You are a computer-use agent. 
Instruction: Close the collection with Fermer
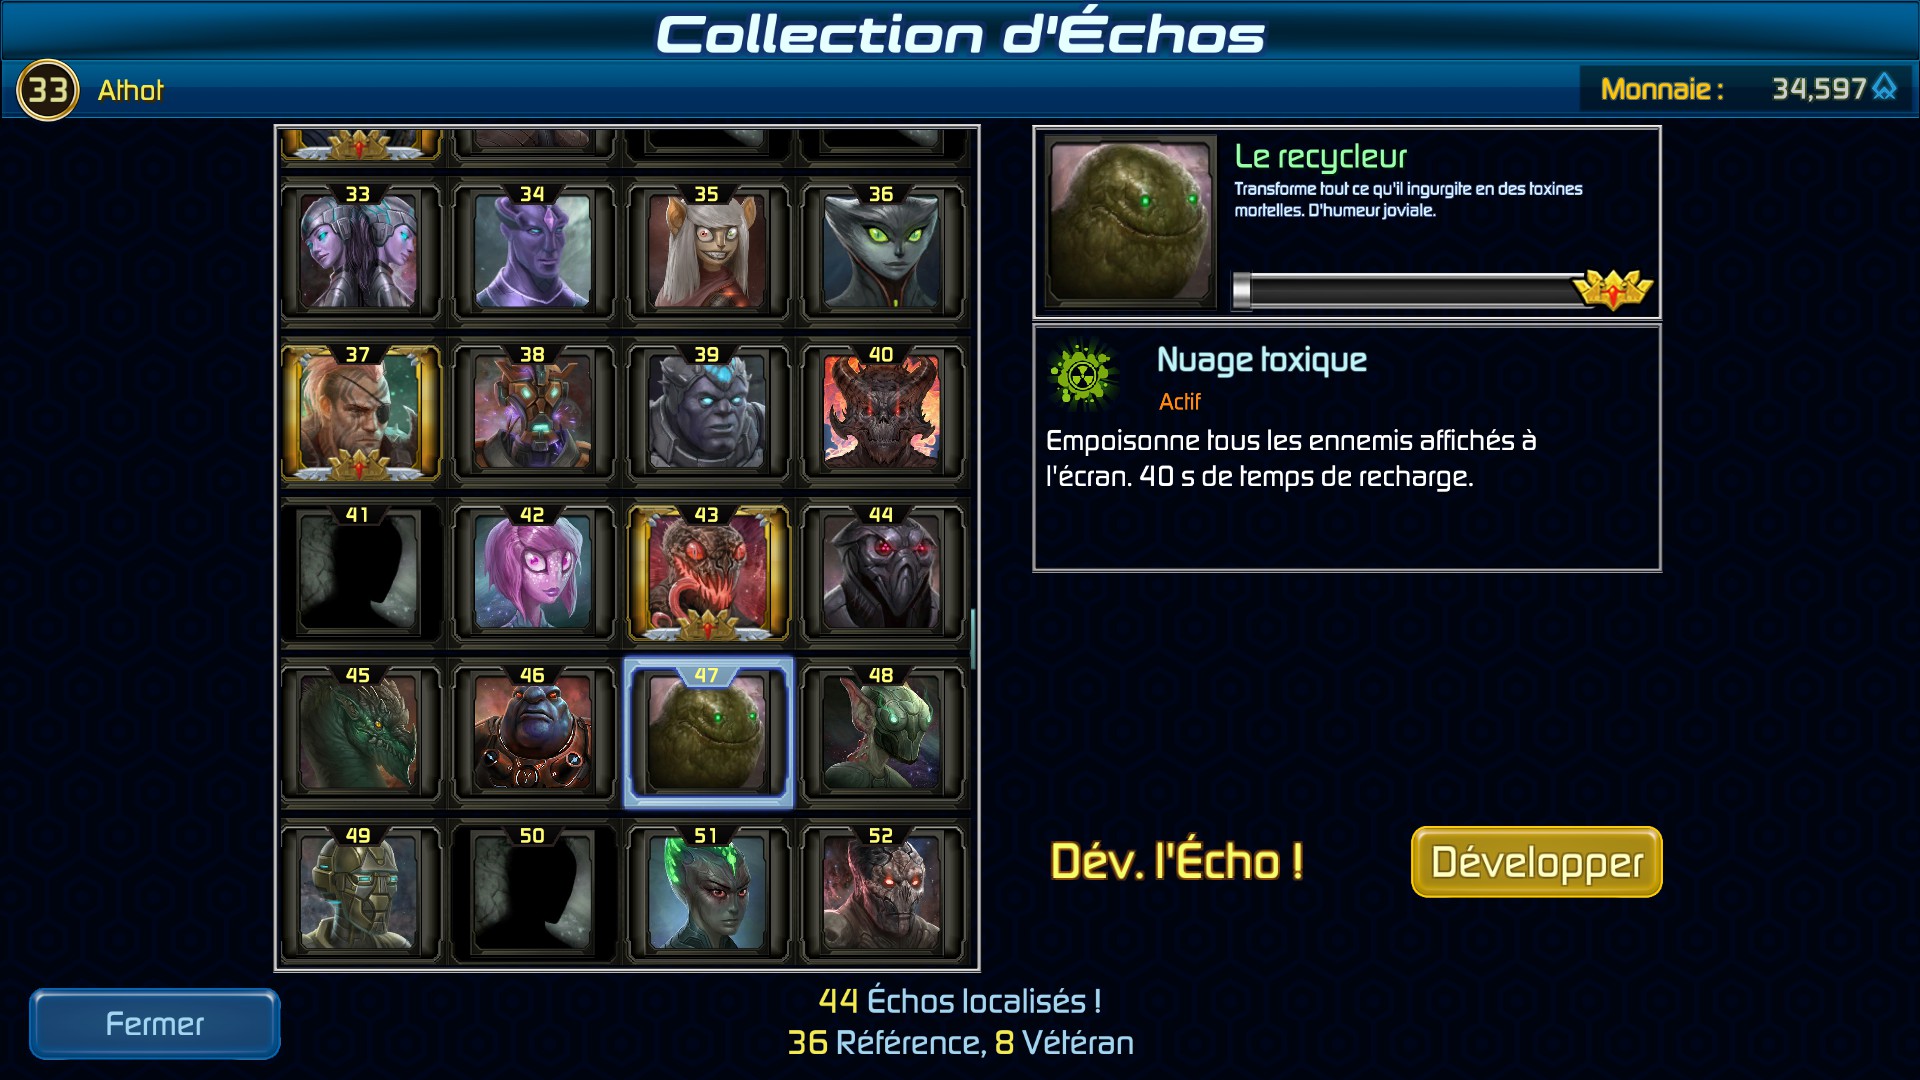point(155,1024)
